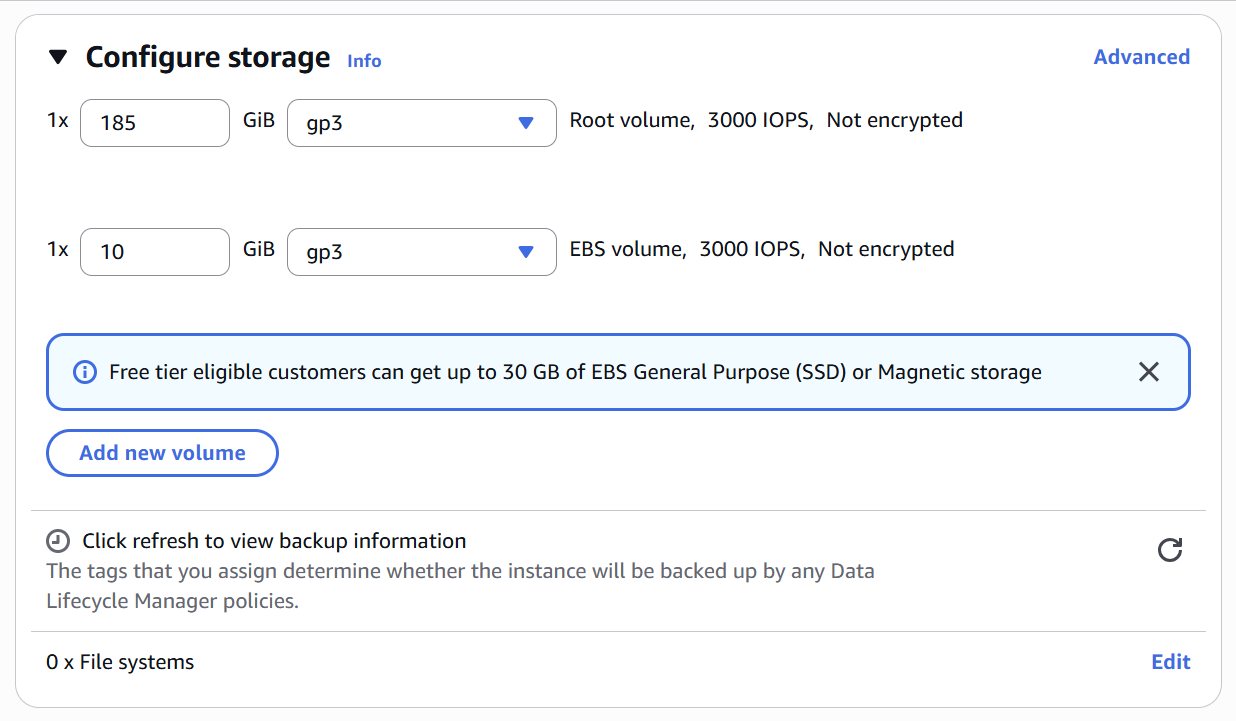Collapse the Configure storage section triangle
1236x721 pixels.
[58, 58]
